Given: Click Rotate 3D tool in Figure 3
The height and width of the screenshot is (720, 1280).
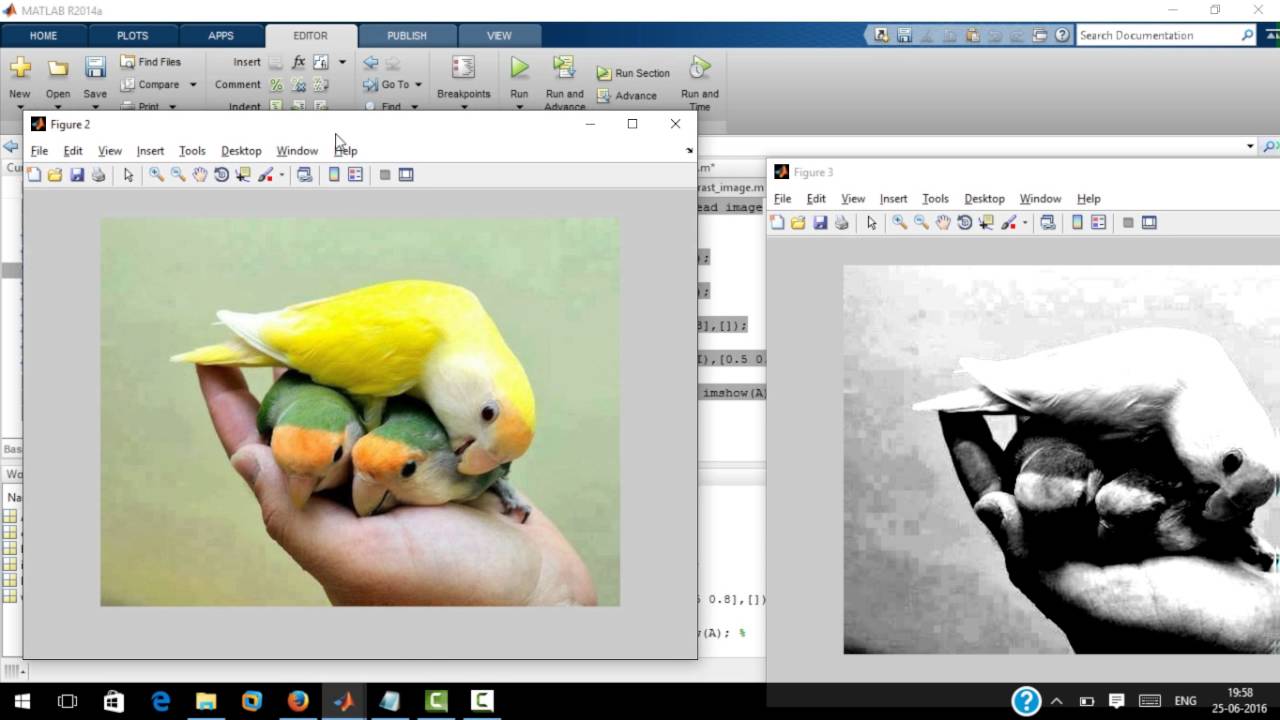Looking at the screenshot, I should [x=964, y=223].
